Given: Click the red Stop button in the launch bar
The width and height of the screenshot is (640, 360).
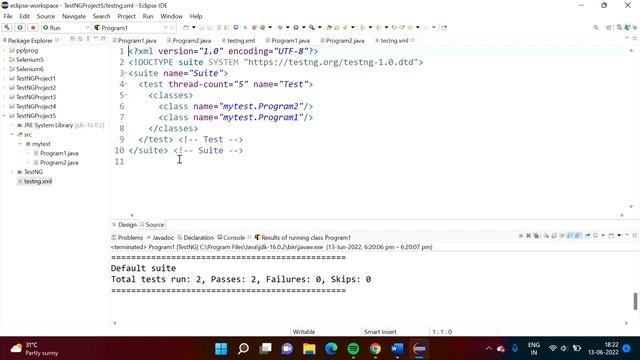Looking at the screenshot, I should click(x=33, y=27).
